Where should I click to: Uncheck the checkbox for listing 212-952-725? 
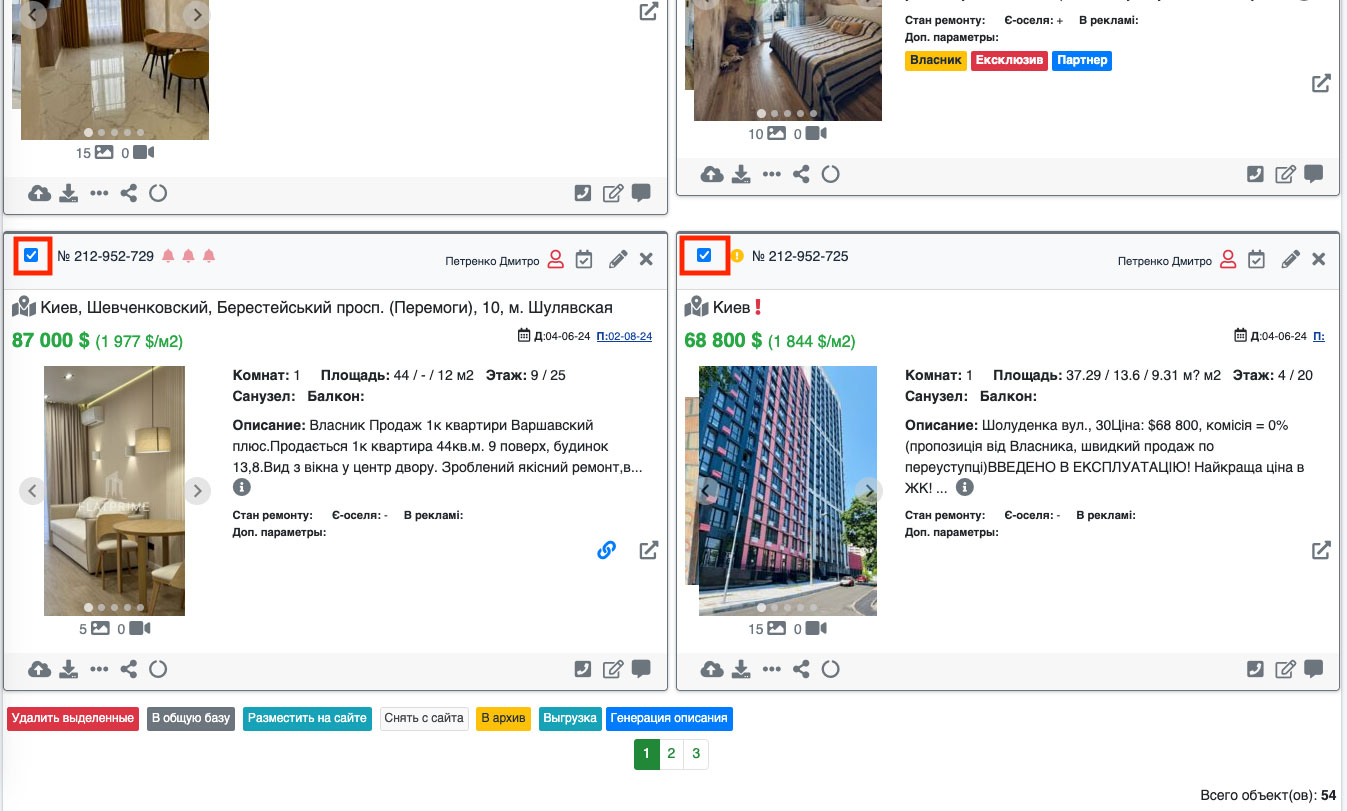pyautogui.click(x=704, y=256)
